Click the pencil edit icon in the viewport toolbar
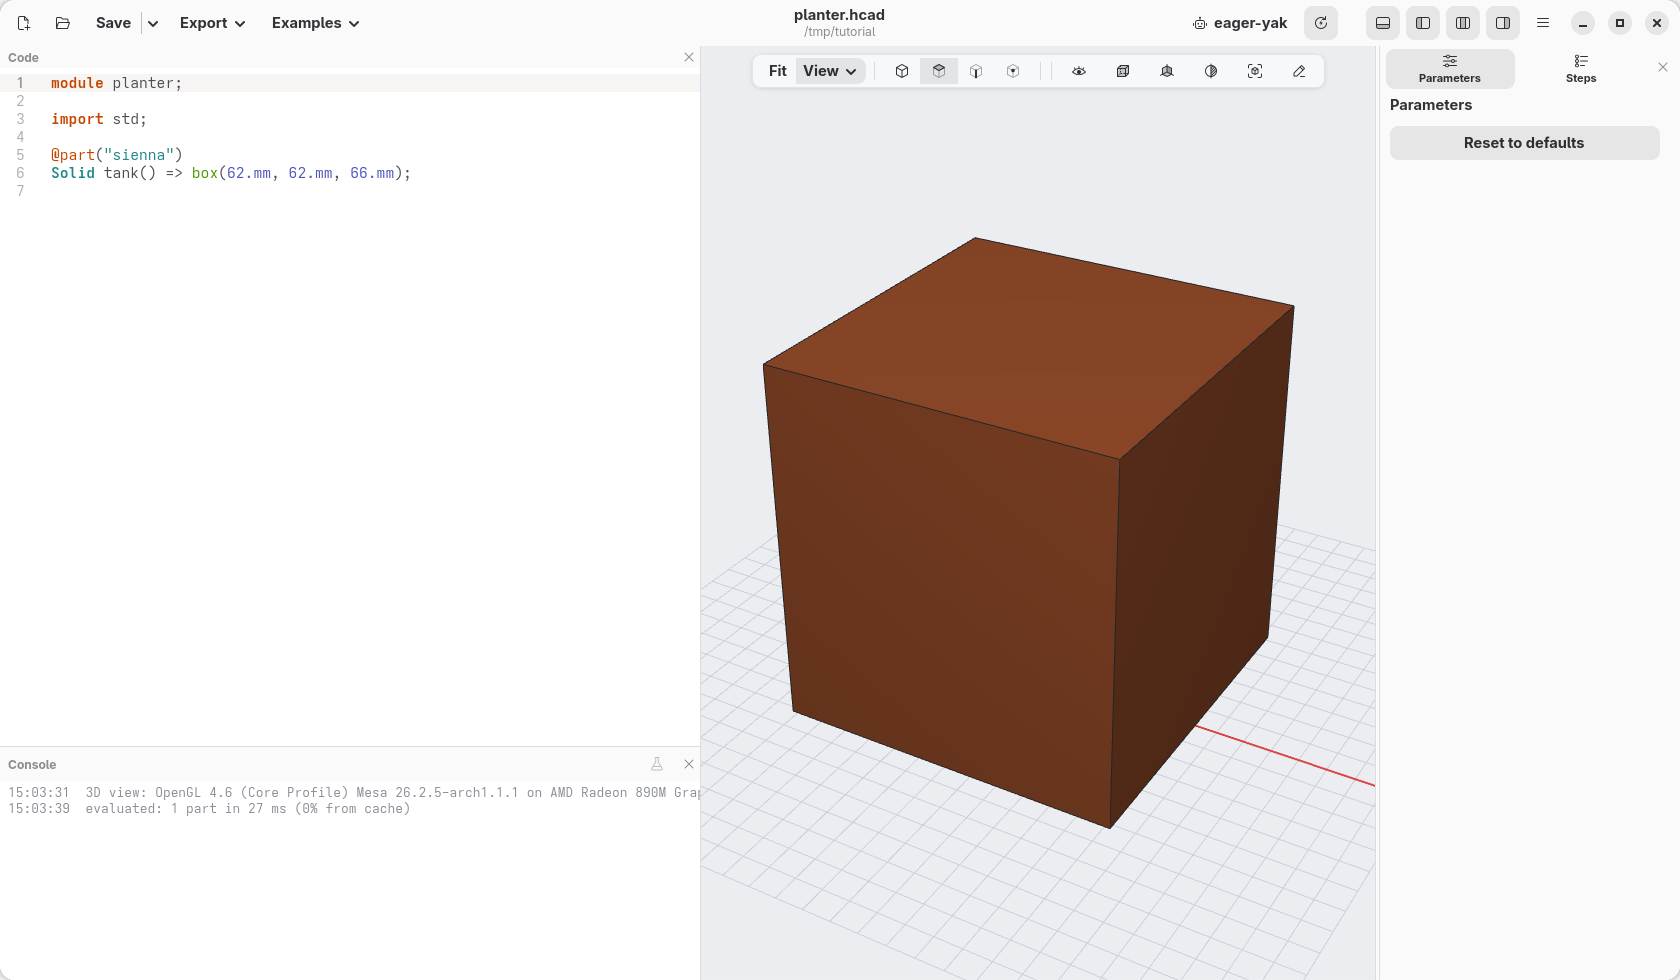The image size is (1680, 980). (x=1299, y=71)
